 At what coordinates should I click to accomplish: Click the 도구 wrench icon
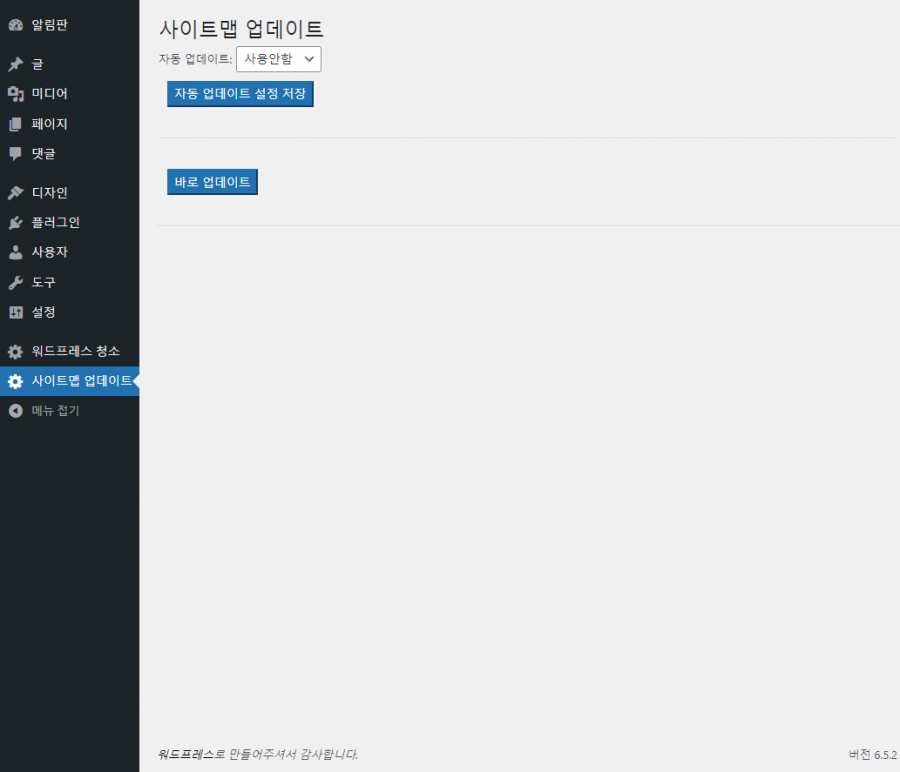click(x=15, y=282)
